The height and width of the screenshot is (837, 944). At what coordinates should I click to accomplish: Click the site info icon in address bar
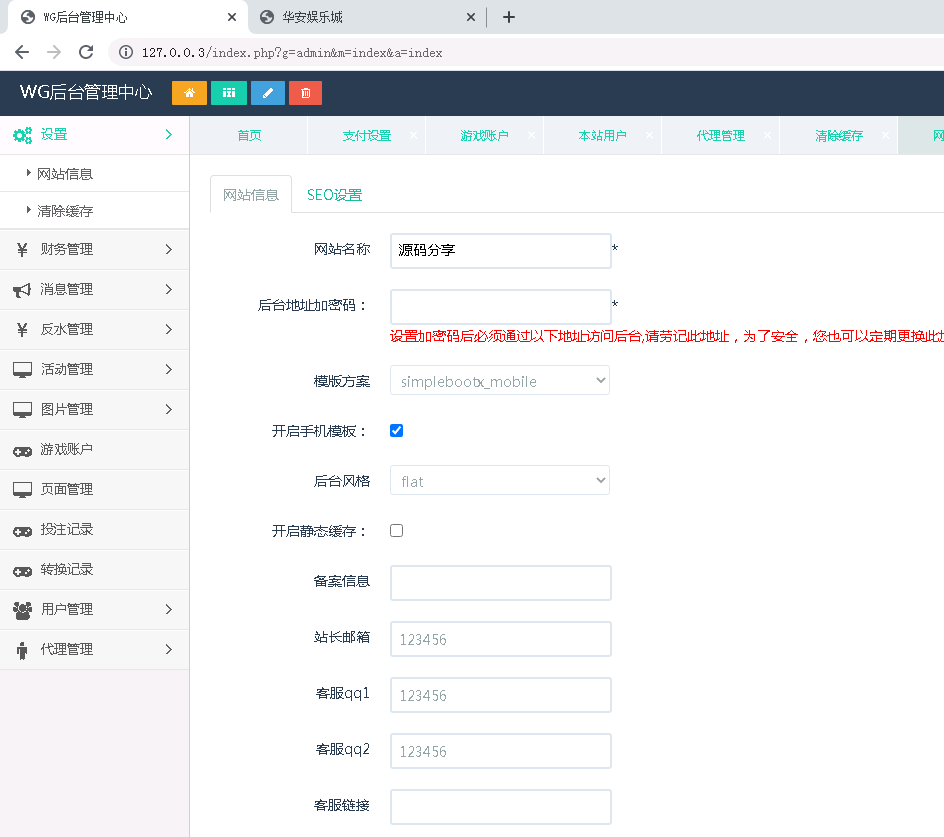click(126, 52)
